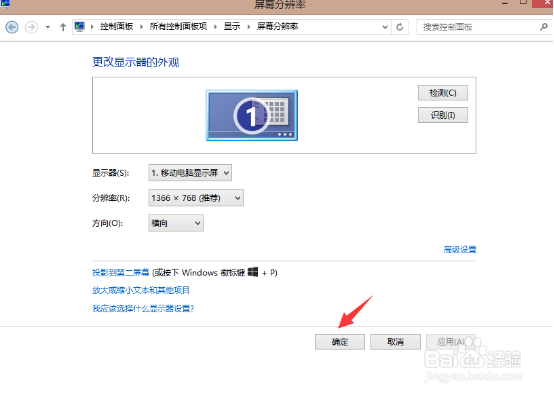
Task: Click the computer icon in the address bar
Action: [x=80, y=26]
